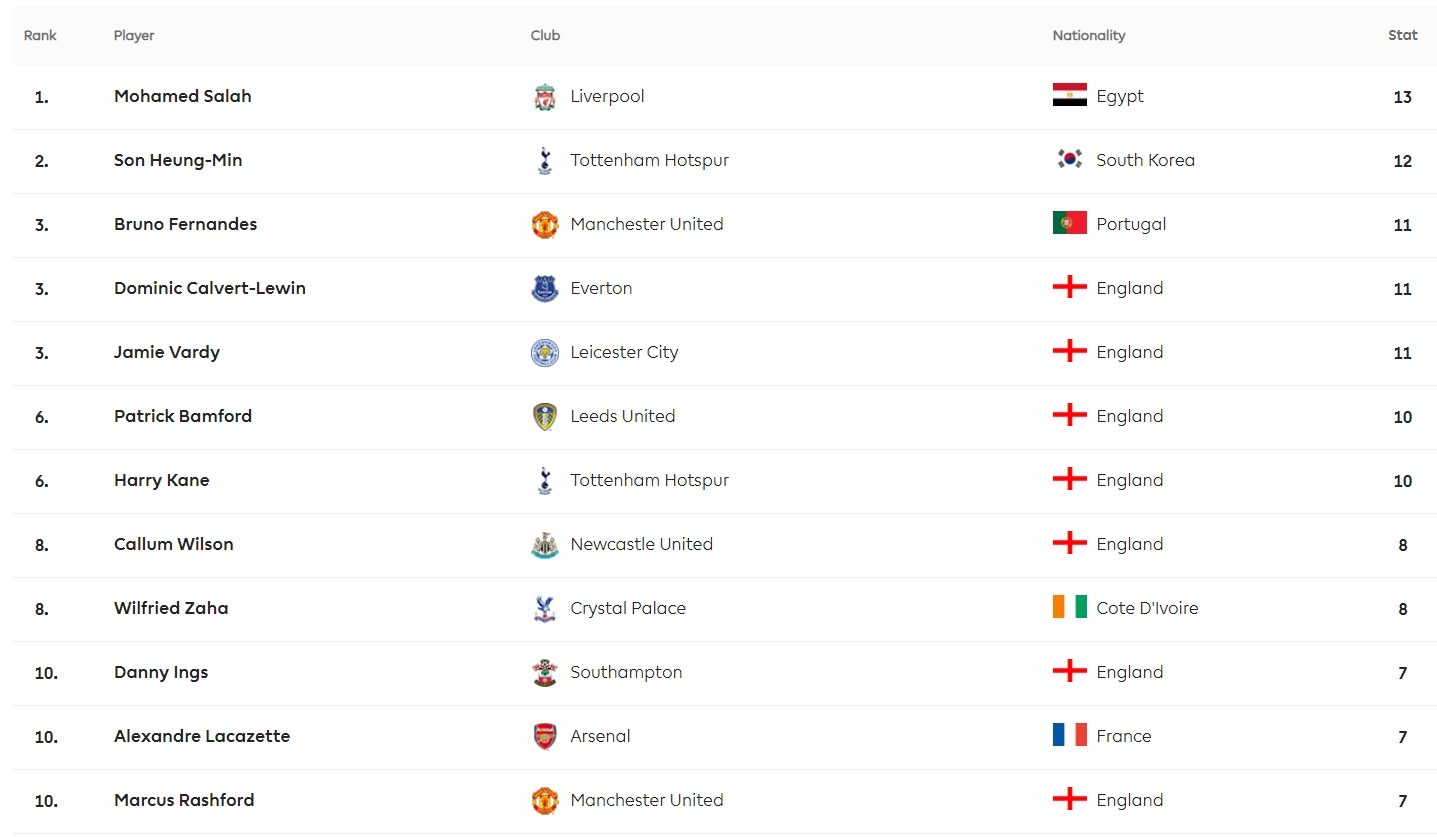Screen dimensions: 1437x837
Task: Click the Leicester City crest icon
Action: tap(544, 353)
